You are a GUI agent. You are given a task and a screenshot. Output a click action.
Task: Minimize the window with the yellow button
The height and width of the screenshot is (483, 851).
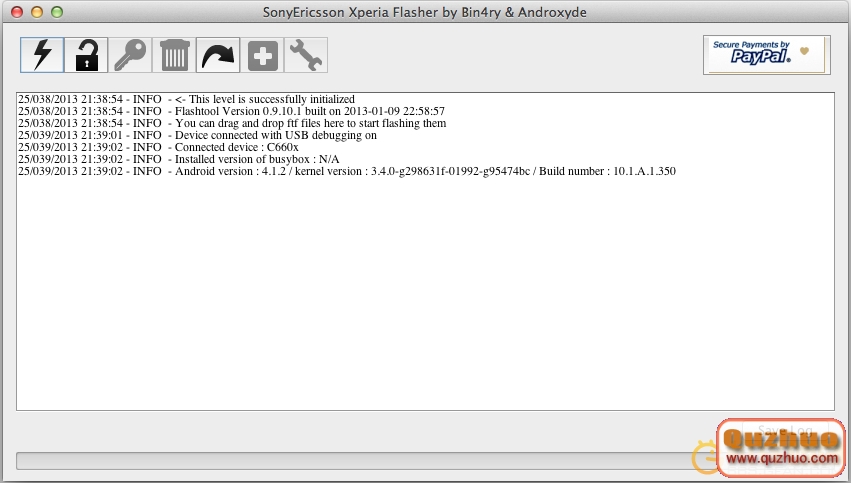tap(37, 12)
